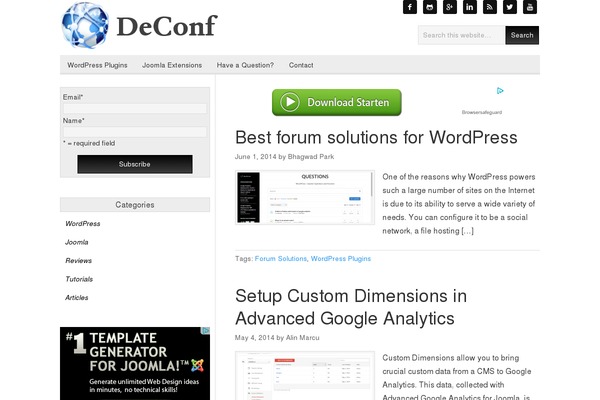The width and height of the screenshot is (600, 400).
Task: Open the GitHub social icon
Action: (429, 7)
